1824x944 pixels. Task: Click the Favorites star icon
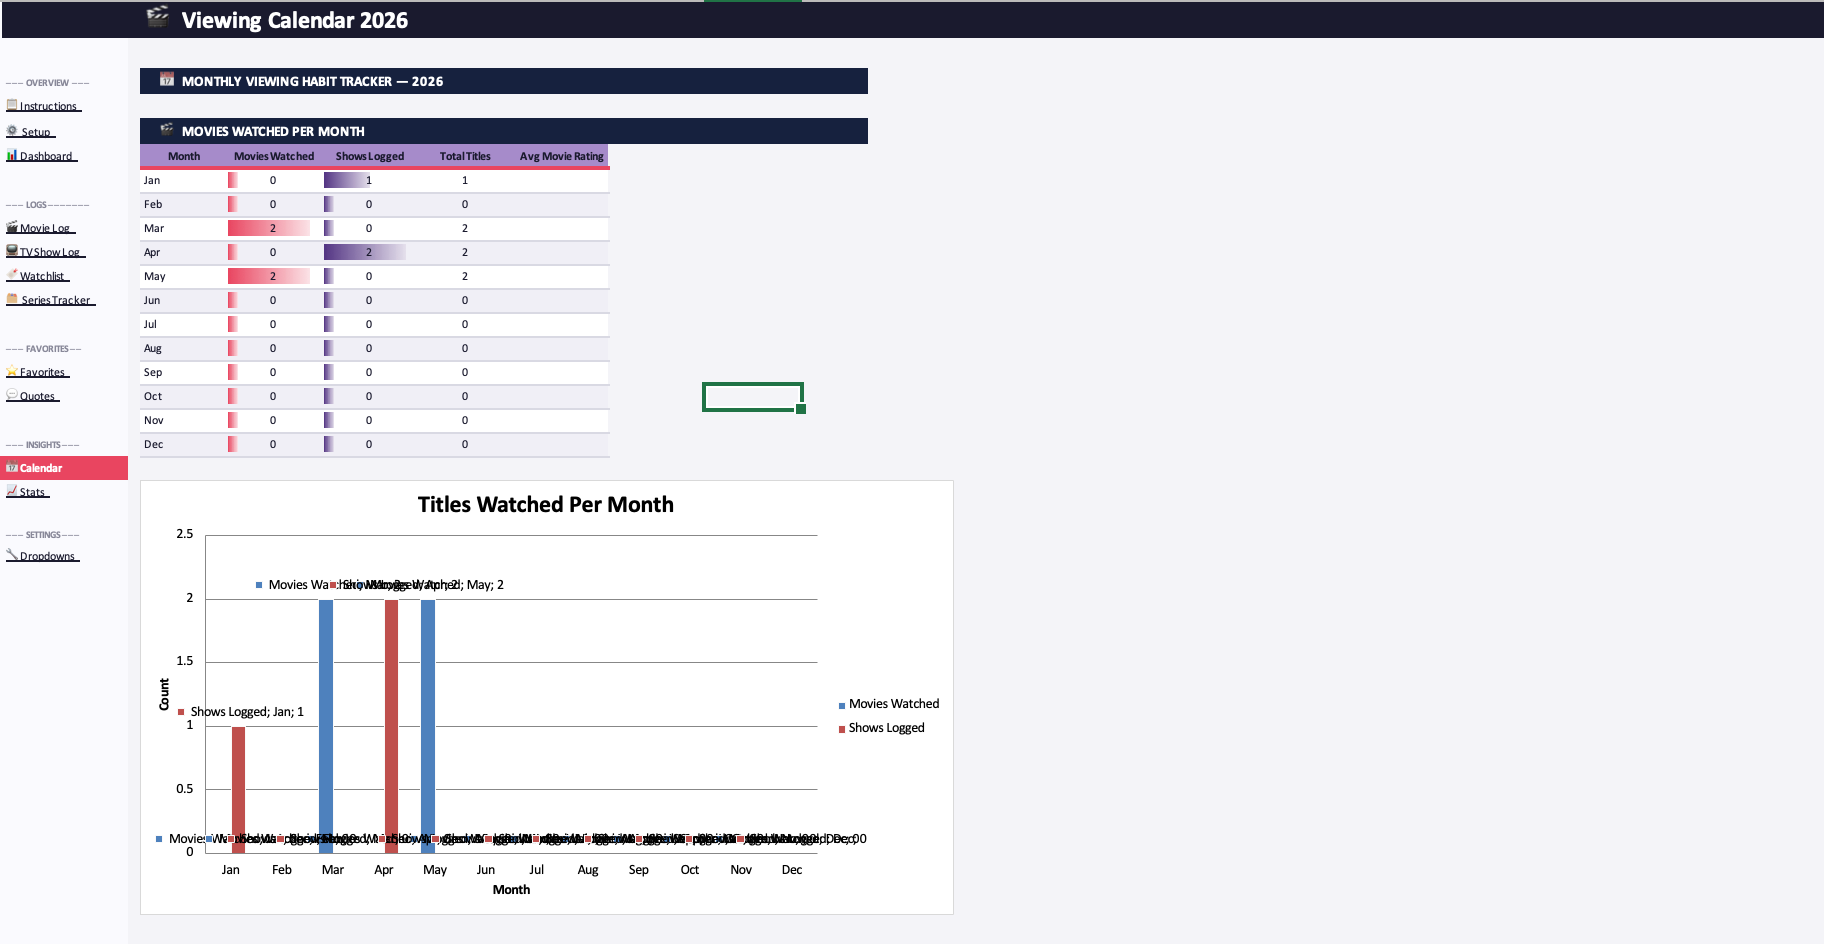coord(12,371)
